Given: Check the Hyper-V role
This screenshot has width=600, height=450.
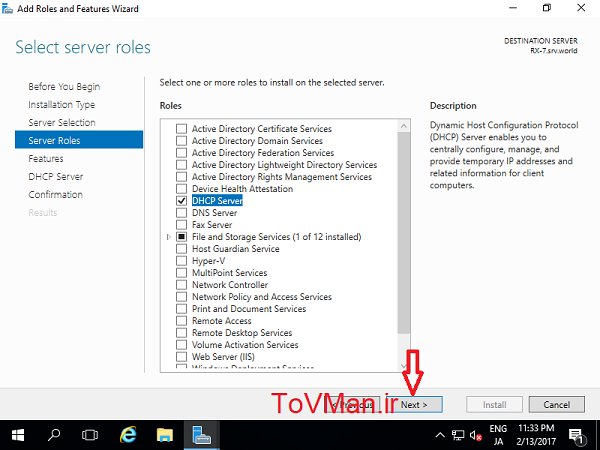Looking at the screenshot, I should (x=181, y=261).
